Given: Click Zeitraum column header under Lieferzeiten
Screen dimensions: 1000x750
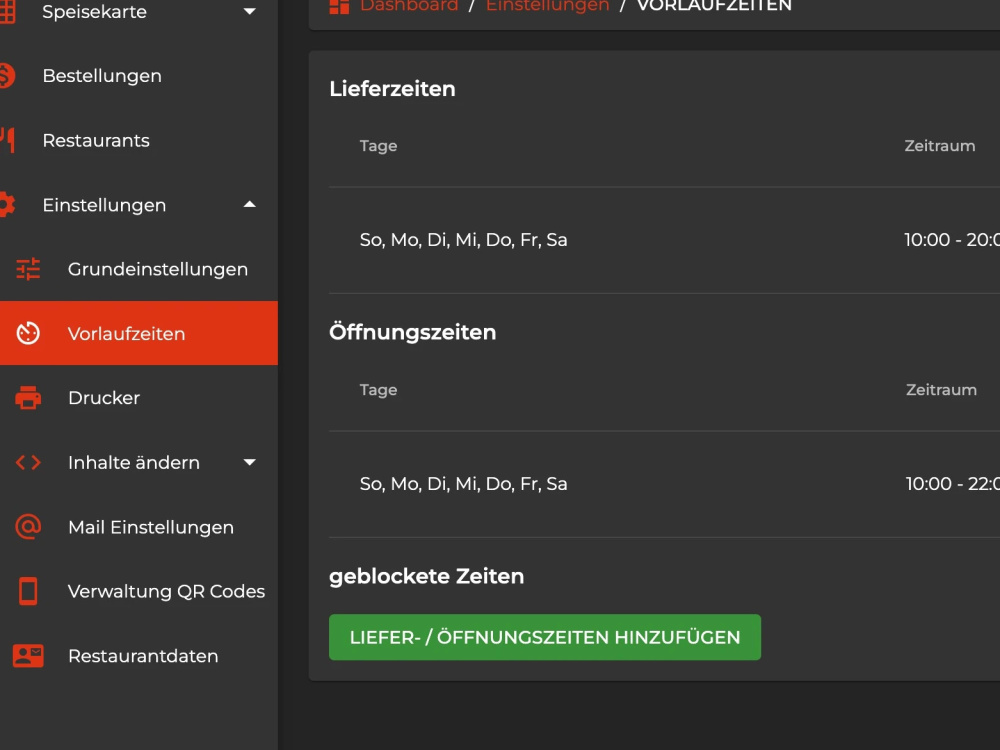Looking at the screenshot, I should (939, 146).
